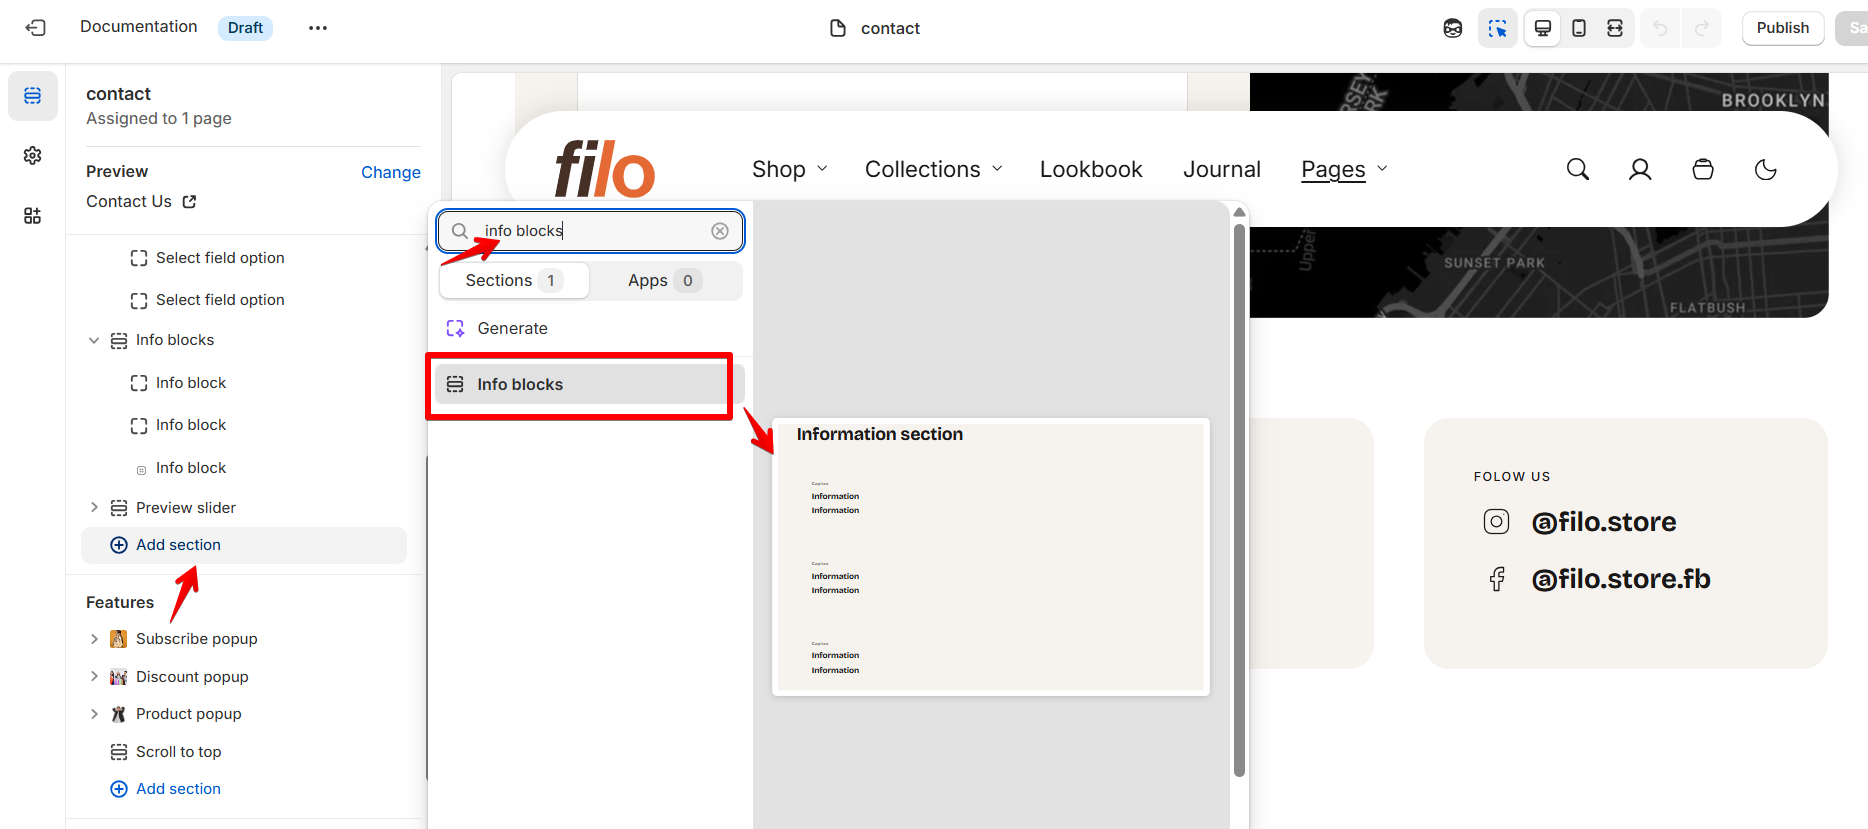Click the Publish button
Image resolution: width=1868 pixels, height=829 pixels.
(x=1783, y=28)
